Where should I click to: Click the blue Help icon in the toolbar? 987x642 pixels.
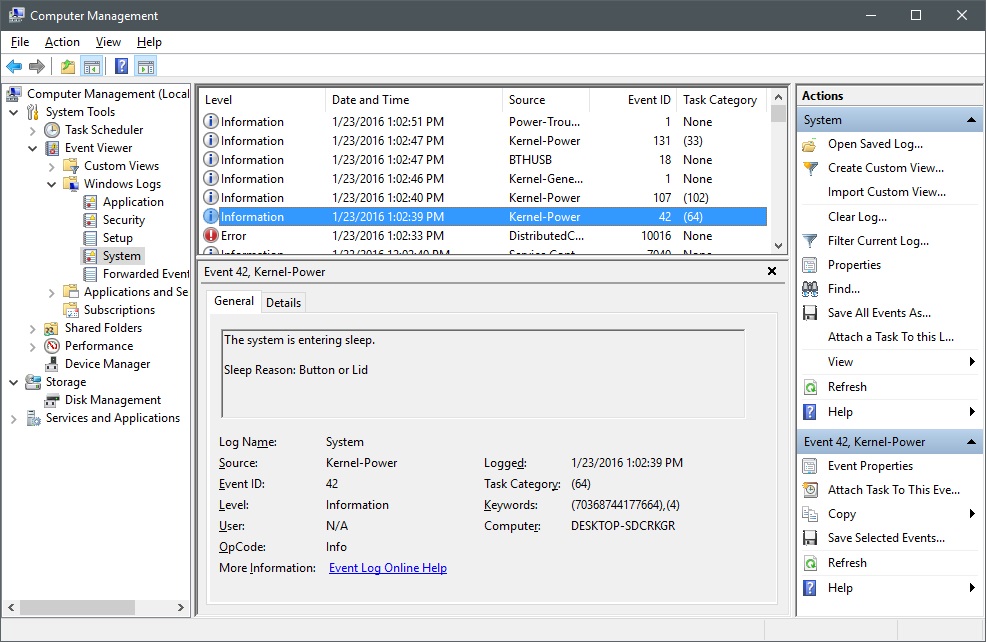(121, 67)
